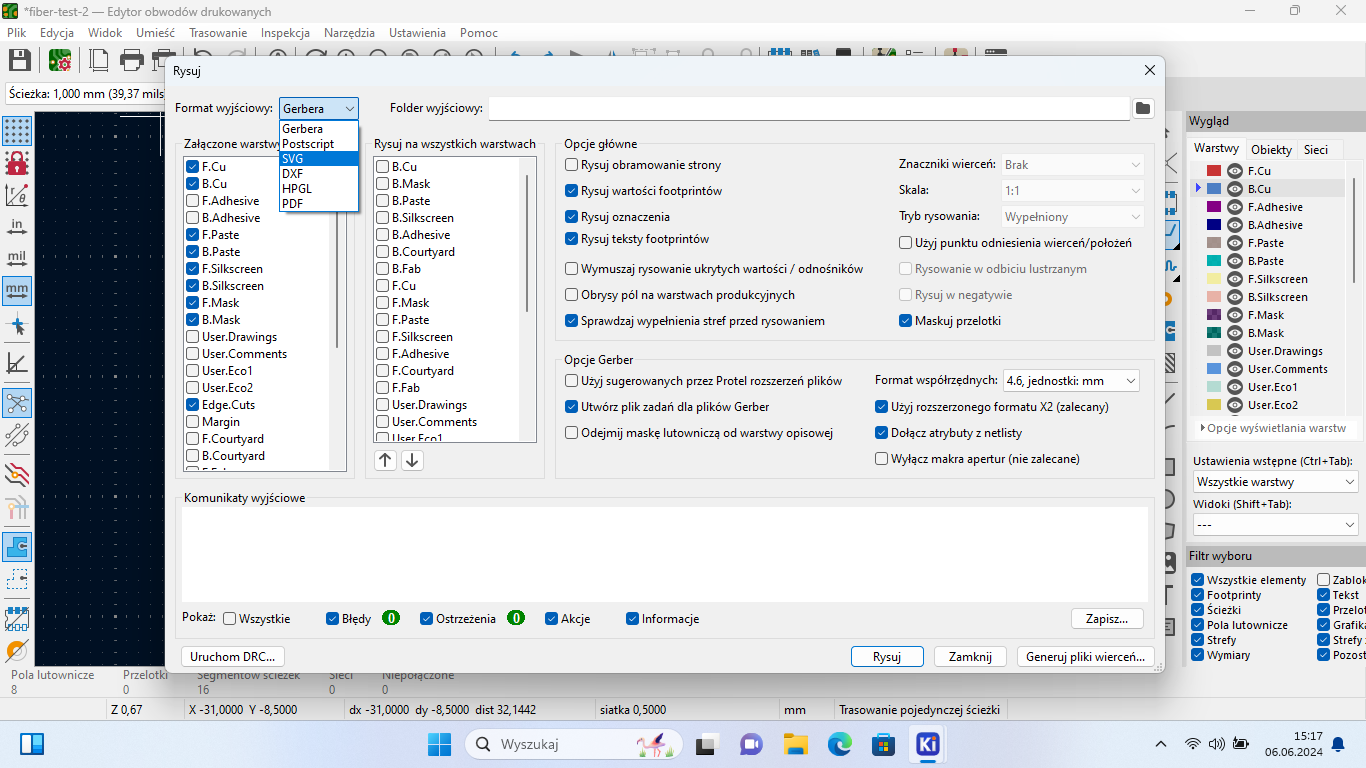Click Uruchom DRC button
Image resolution: width=1366 pixels, height=768 pixels.
click(x=233, y=657)
